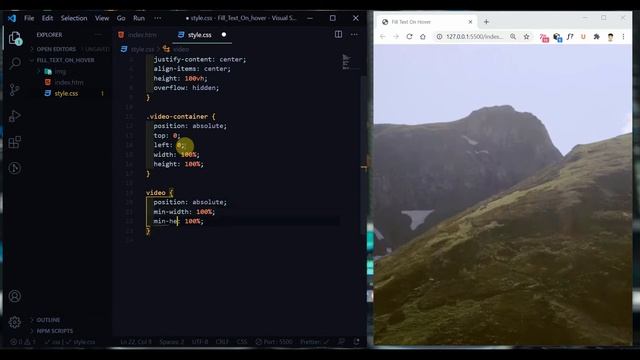Open the zoom magnifier in the address bar

tap(513, 37)
